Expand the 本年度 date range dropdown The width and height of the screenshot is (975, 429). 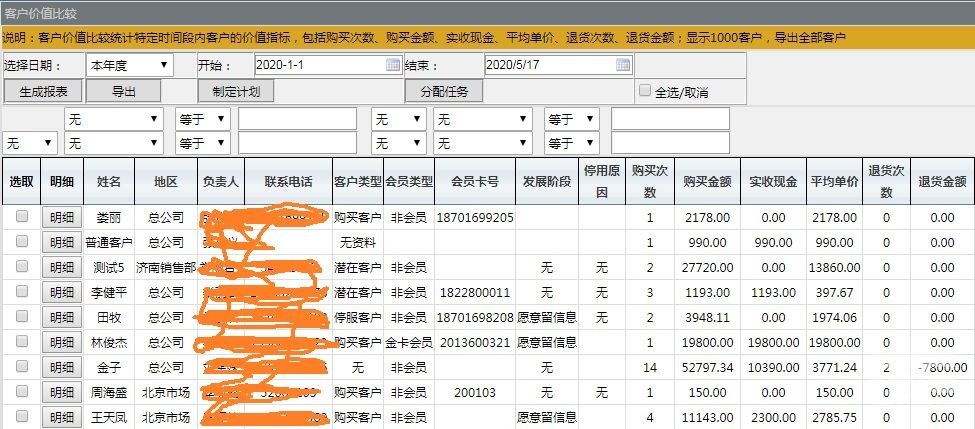click(x=129, y=65)
